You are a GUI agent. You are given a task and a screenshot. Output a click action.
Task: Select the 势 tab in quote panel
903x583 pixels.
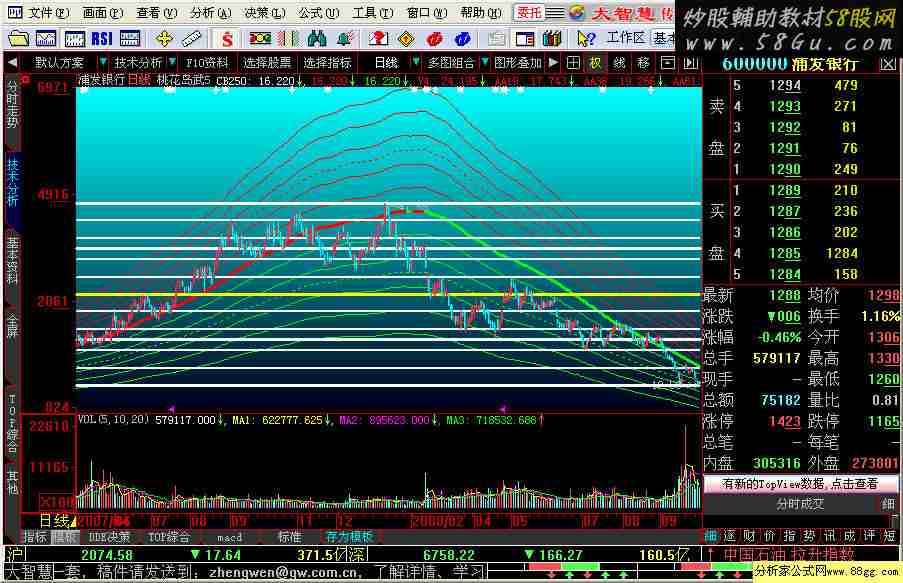809,536
